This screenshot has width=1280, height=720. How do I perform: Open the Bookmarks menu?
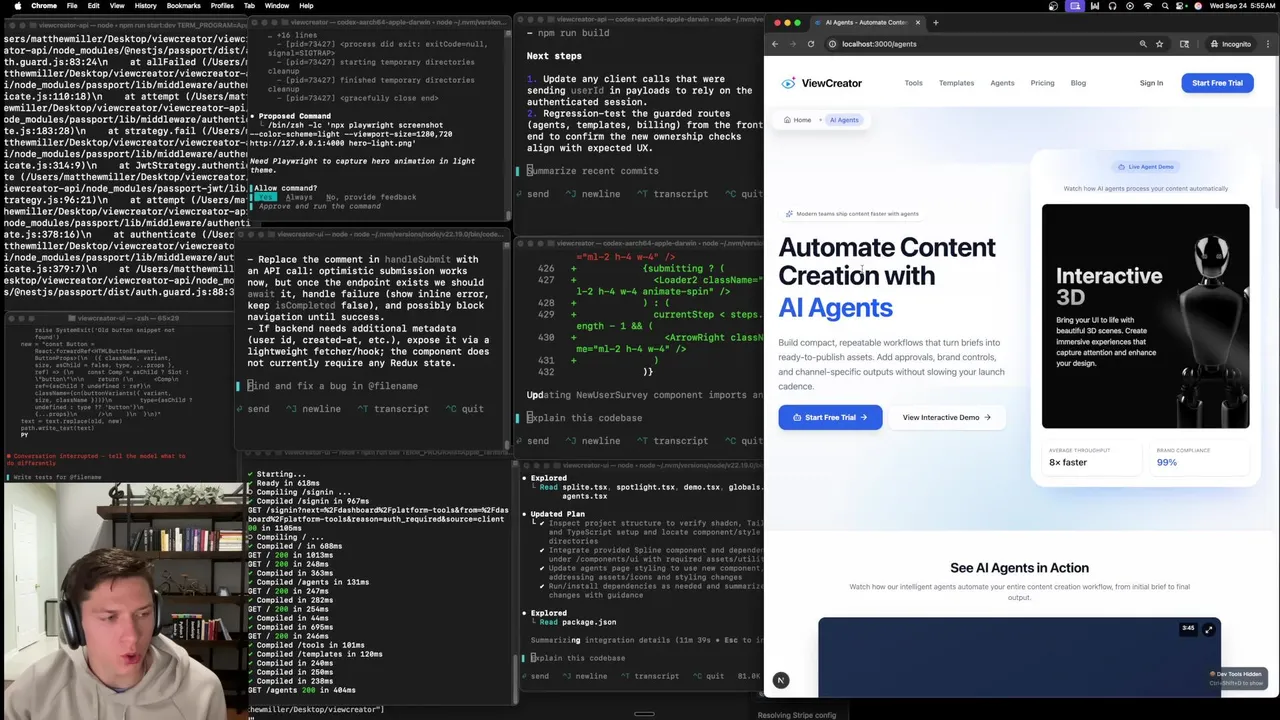[x=184, y=6]
